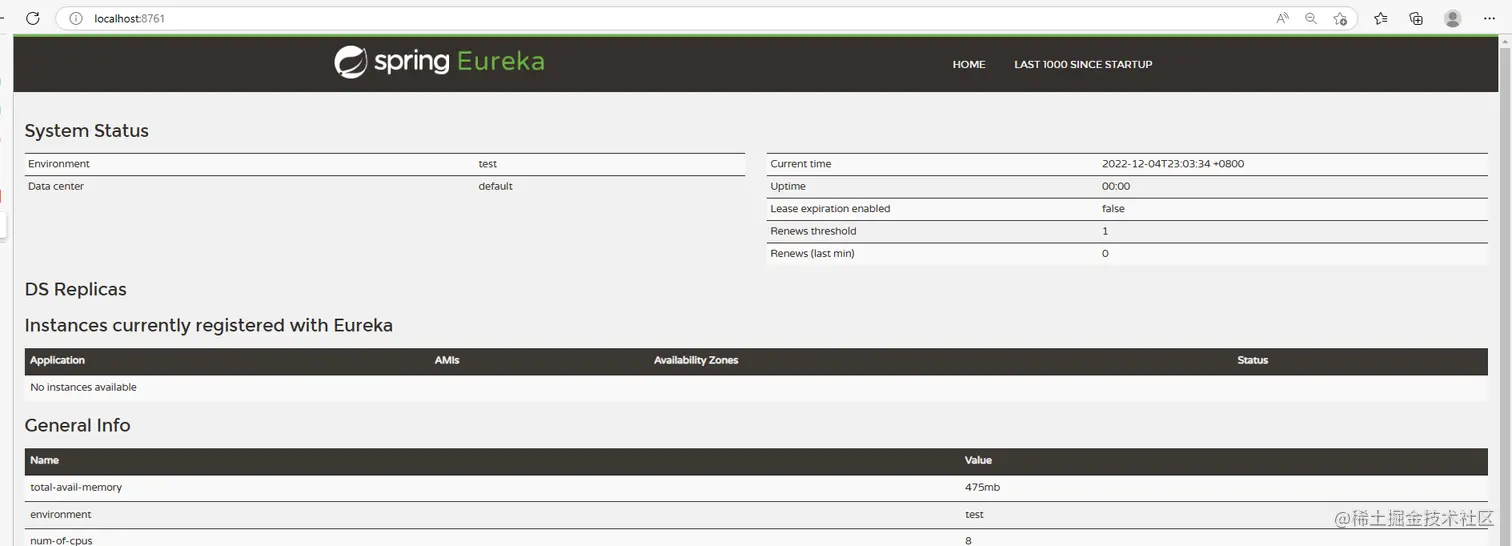Click the Application column header
The height and width of the screenshot is (546, 1512).
pos(57,360)
